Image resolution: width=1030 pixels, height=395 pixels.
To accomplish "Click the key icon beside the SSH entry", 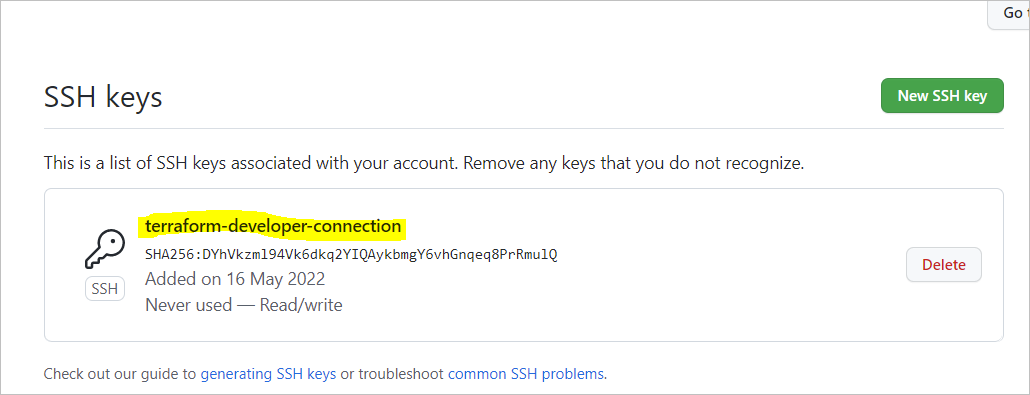I will point(105,250).
